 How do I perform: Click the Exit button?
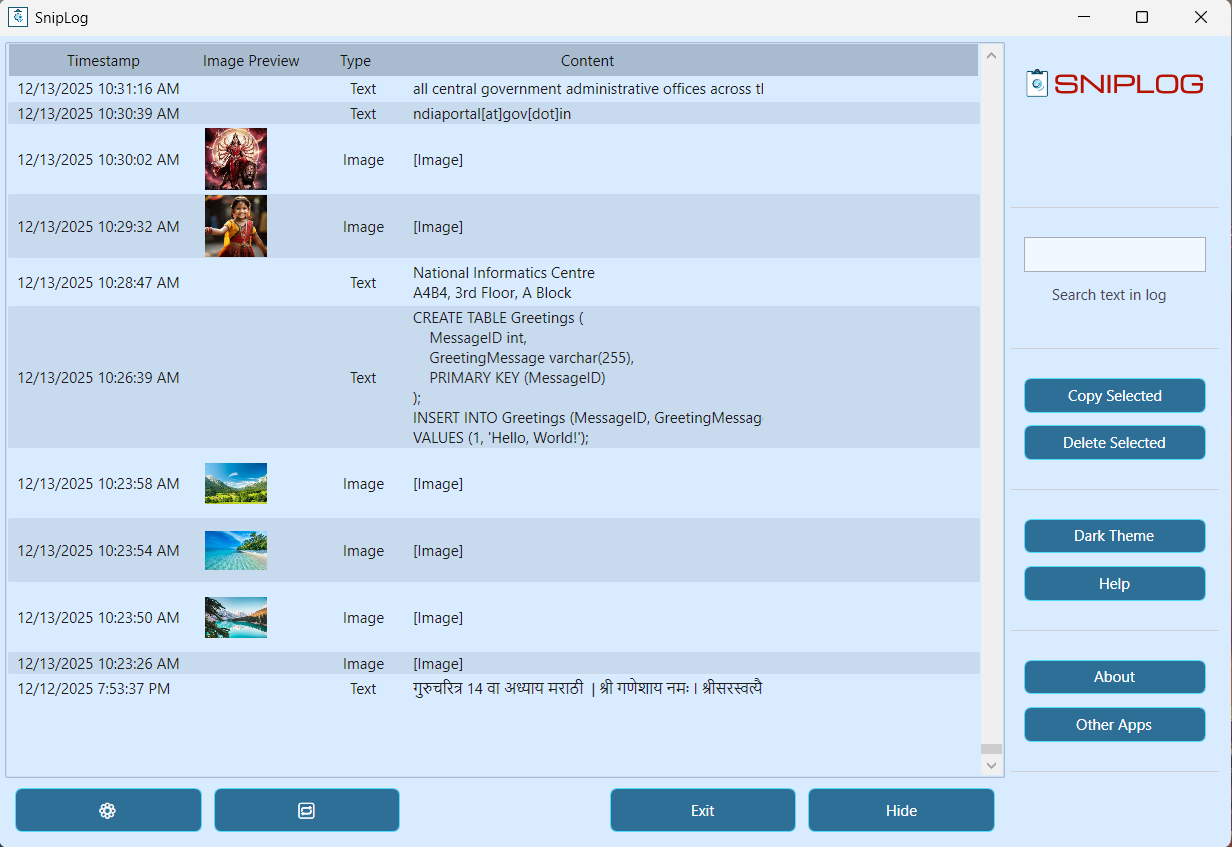pos(703,810)
